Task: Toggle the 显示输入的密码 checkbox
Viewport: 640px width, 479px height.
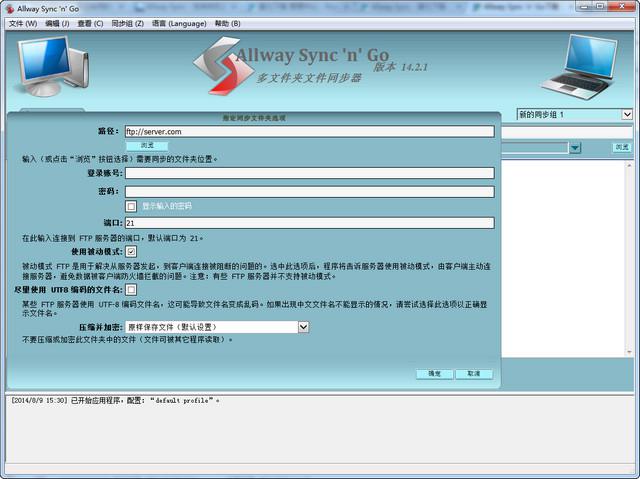Action: 131,206
